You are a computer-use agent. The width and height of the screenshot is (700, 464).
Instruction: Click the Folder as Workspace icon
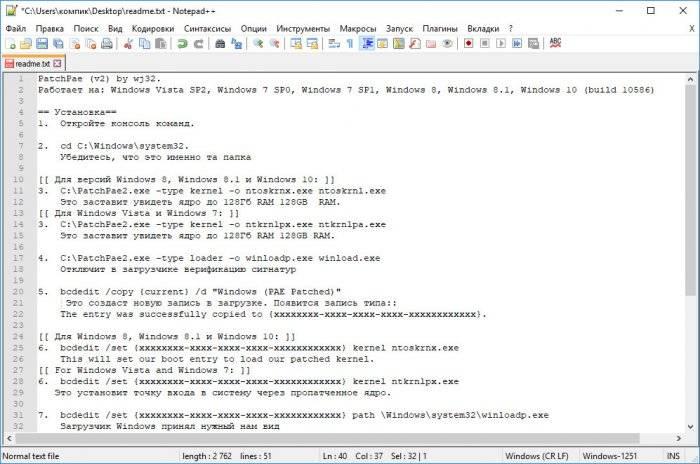[431, 43]
